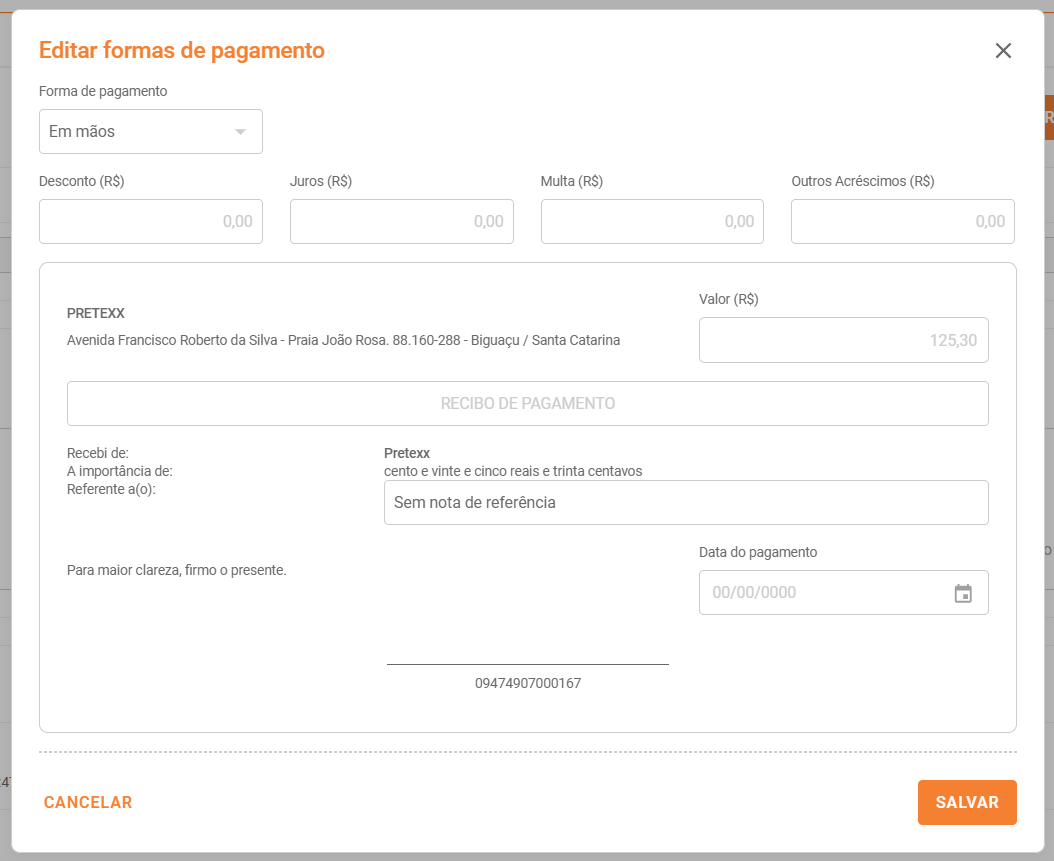This screenshot has height=861, width=1054.
Task: Click the Para maior clareza statement text
Action: (x=177, y=570)
